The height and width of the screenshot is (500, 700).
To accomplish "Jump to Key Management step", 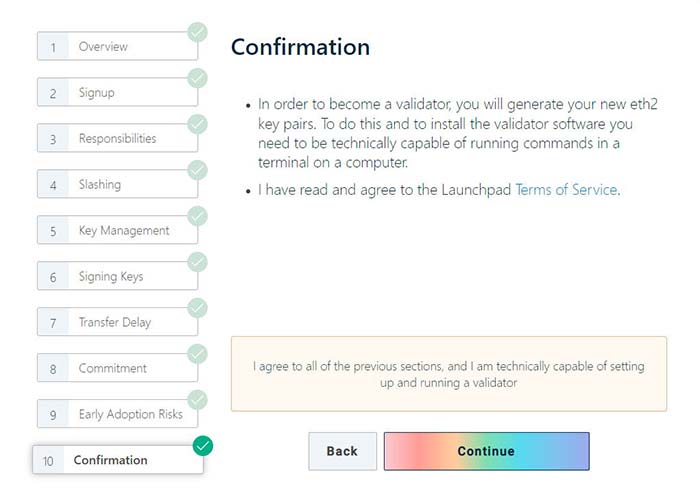I will pyautogui.click(x=117, y=231).
